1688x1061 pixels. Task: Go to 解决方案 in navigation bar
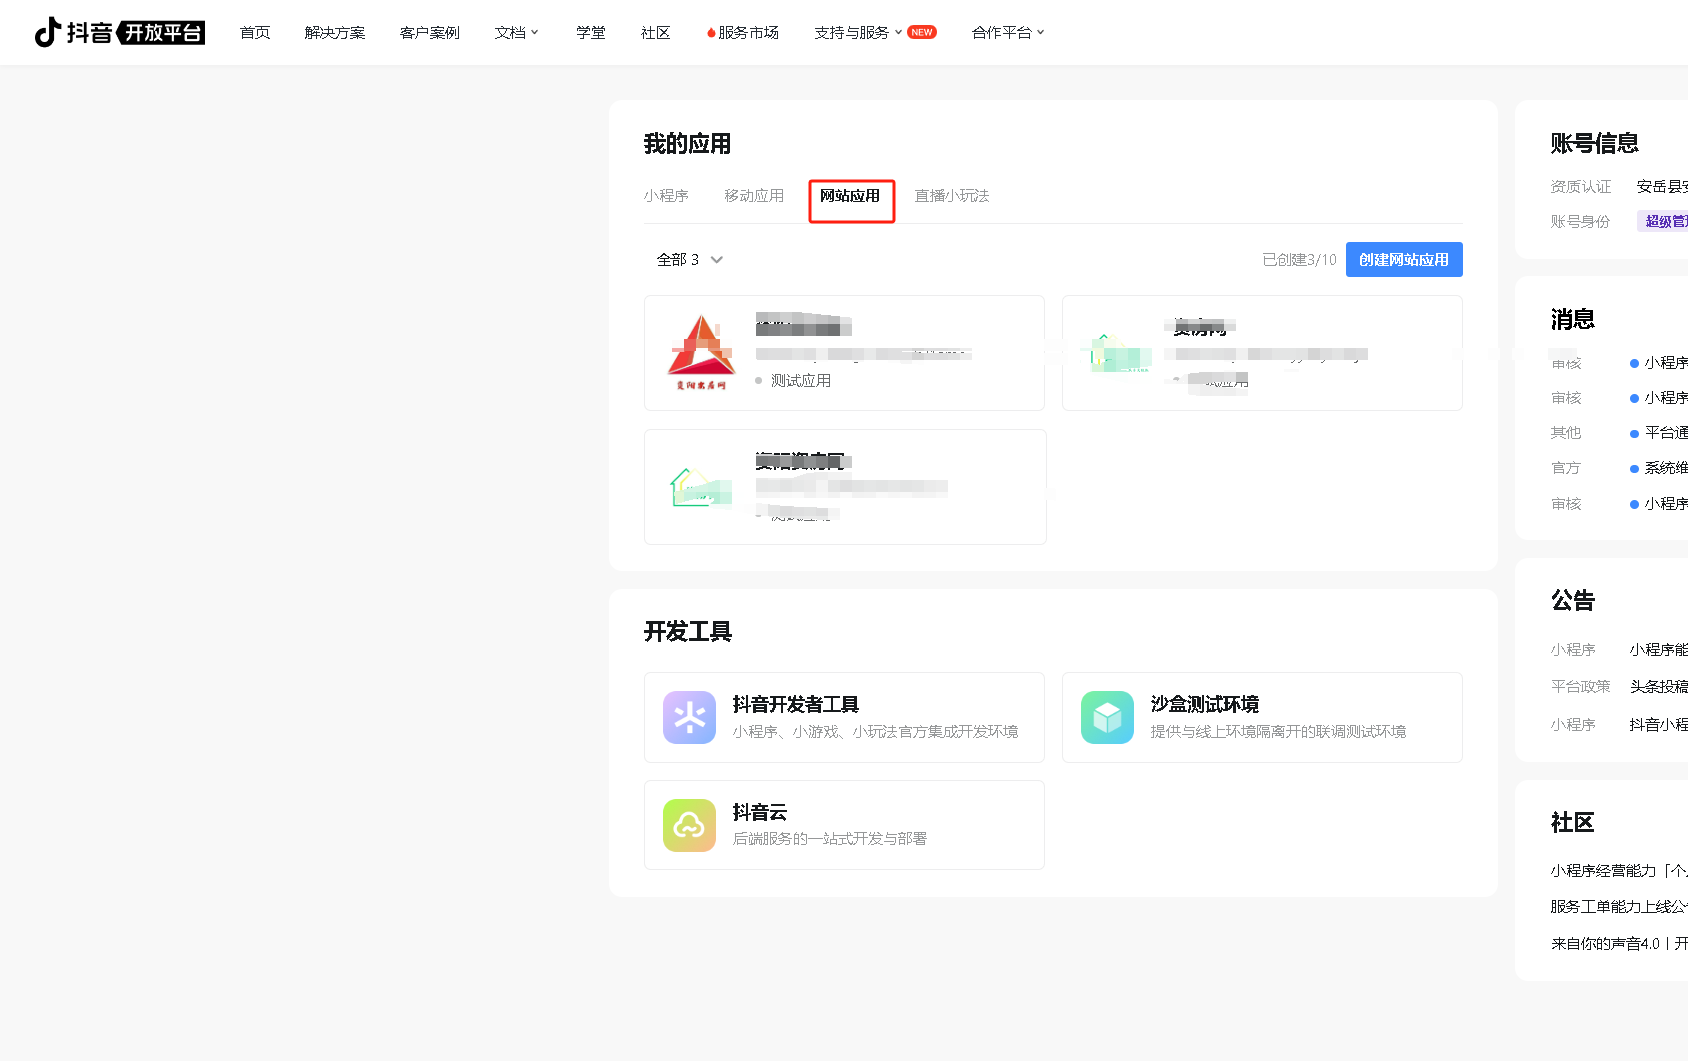point(334,33)
